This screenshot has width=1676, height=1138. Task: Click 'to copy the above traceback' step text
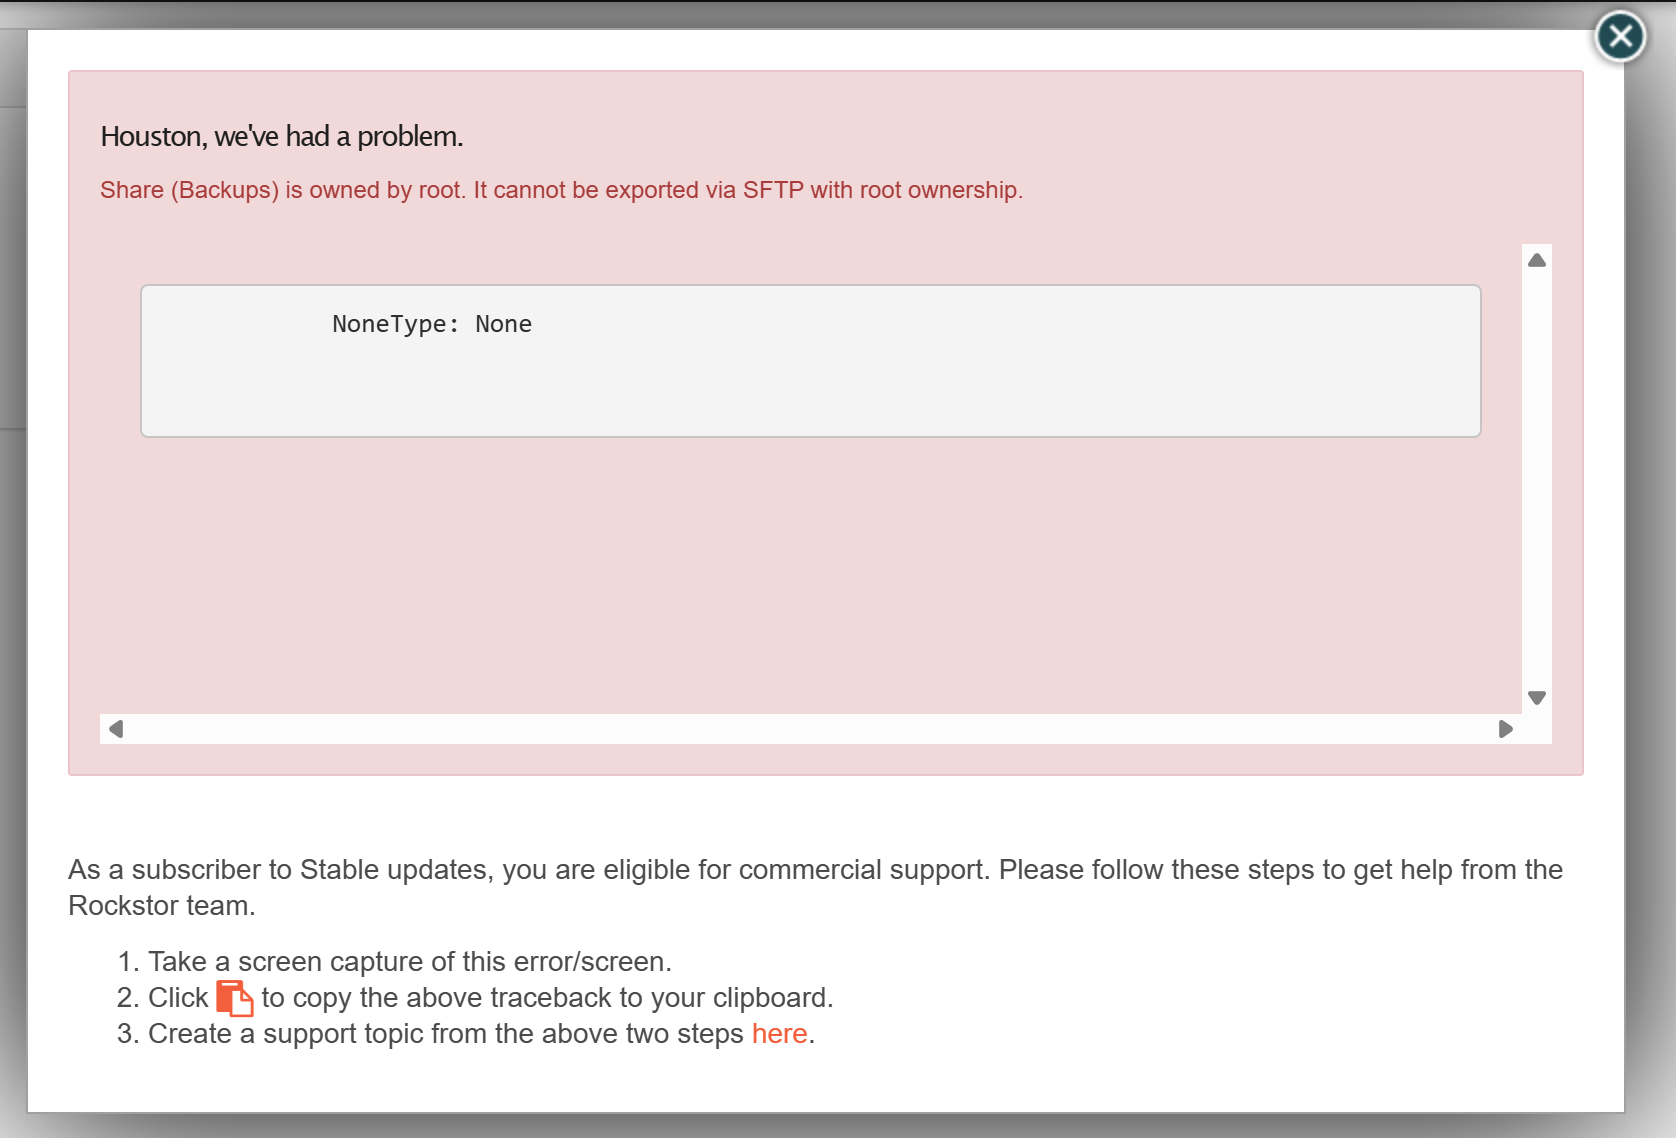(547, 997)
